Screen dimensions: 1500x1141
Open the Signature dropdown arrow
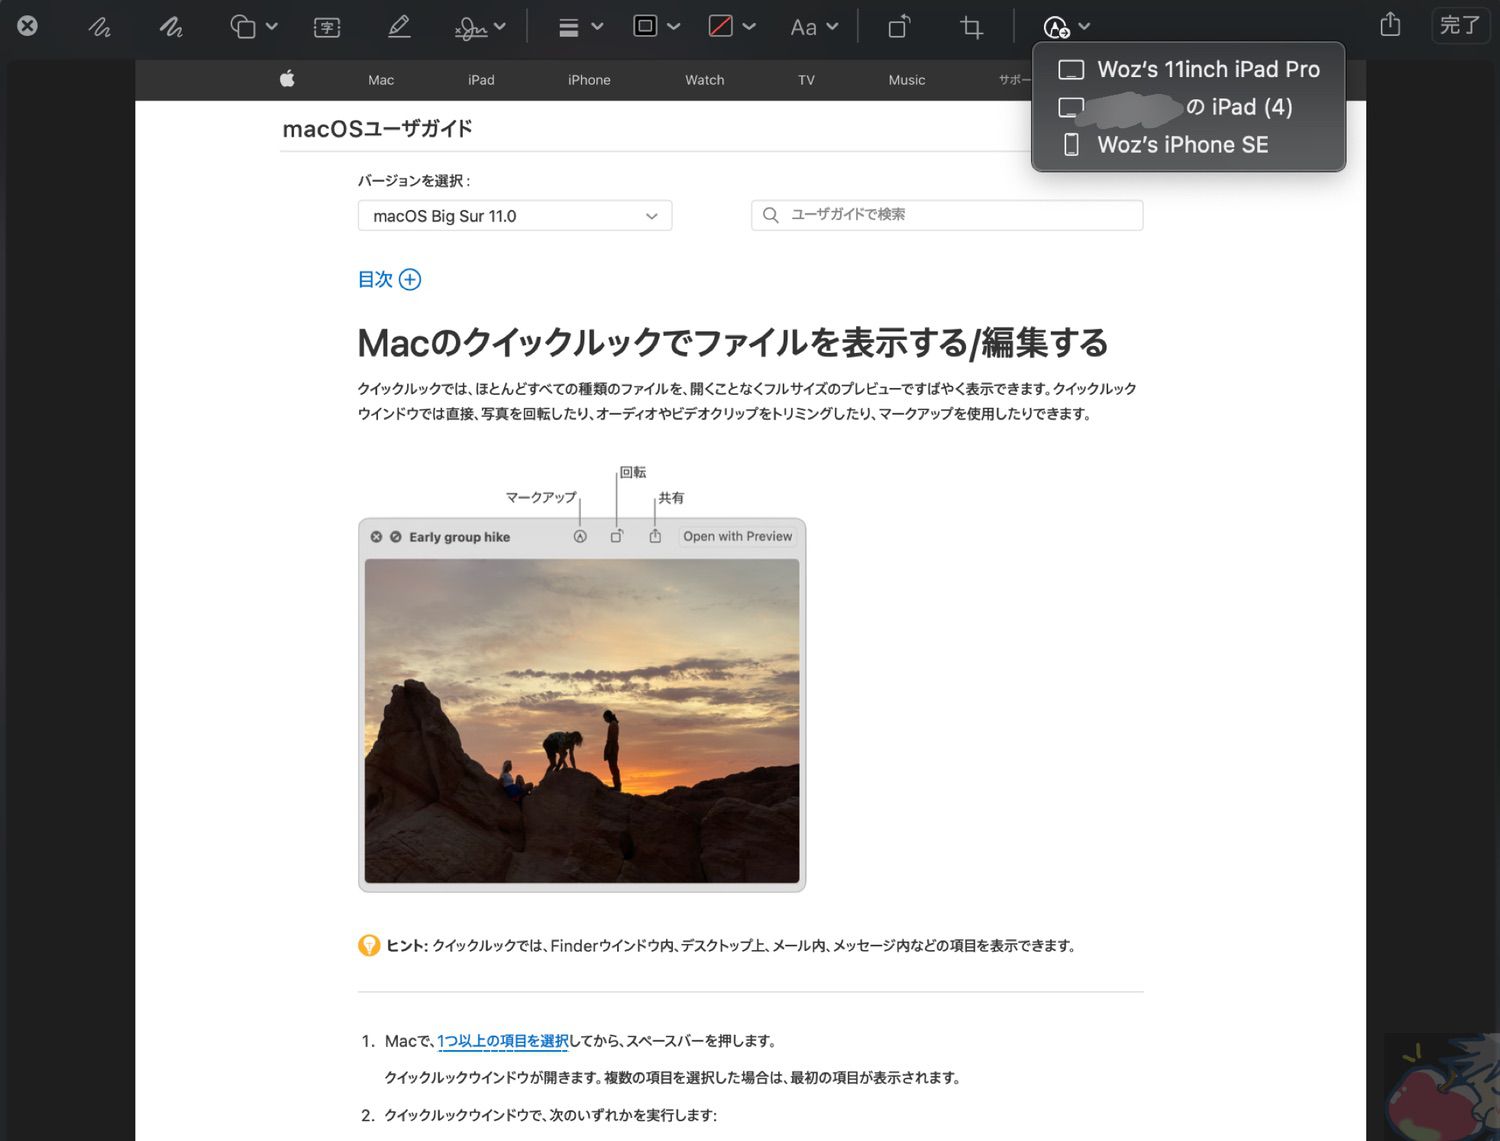coord(500,27)
